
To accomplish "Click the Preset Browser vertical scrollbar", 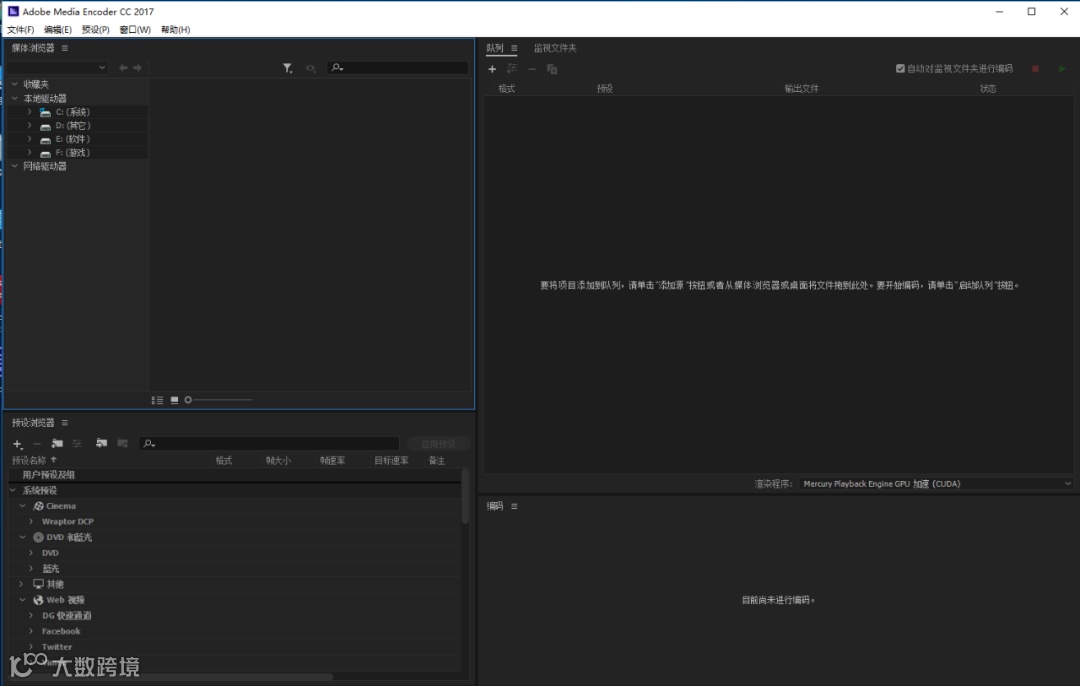I will coord(466,496).
